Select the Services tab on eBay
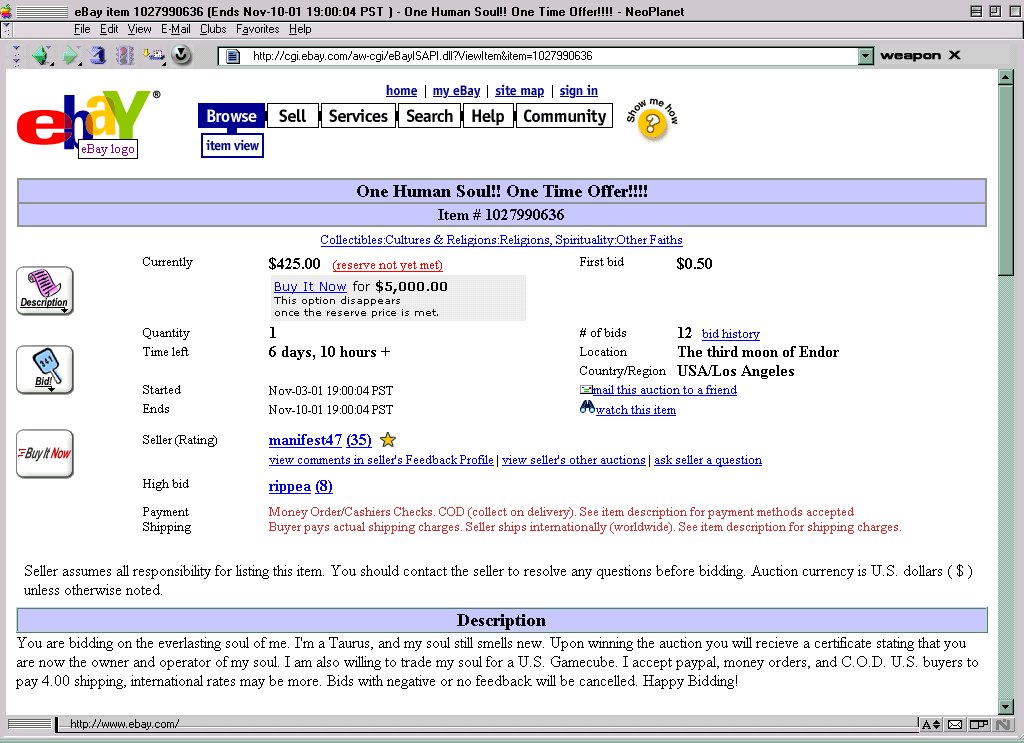Screen dimensions: 1024x743 click(358, 116)
